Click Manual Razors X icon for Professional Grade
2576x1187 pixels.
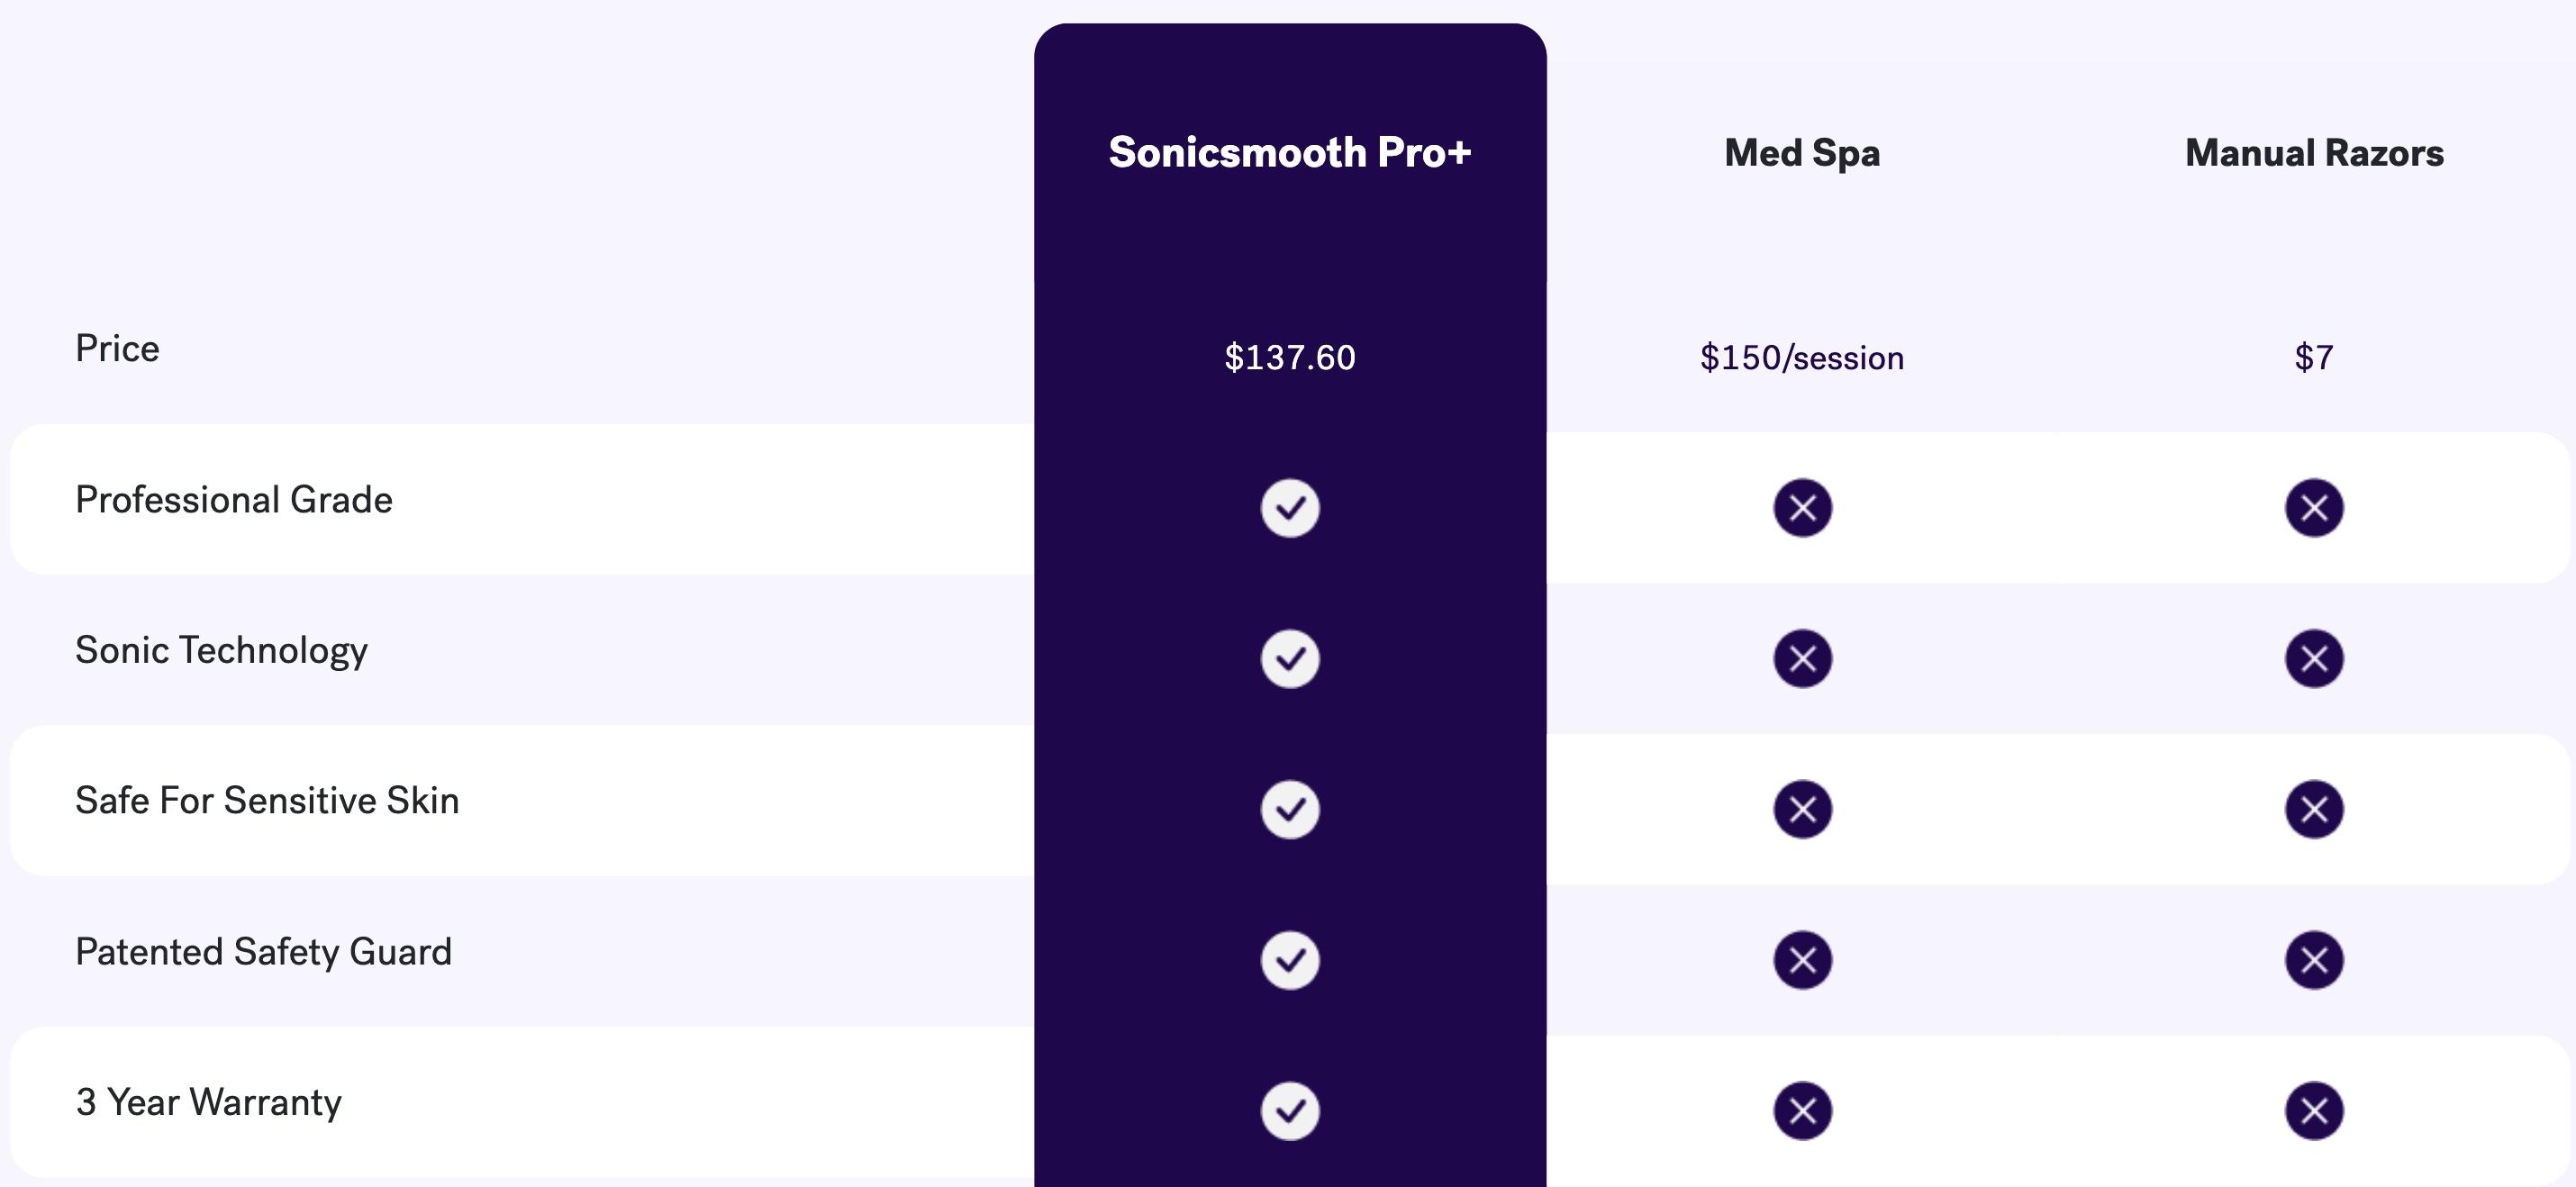(2314, 508)
